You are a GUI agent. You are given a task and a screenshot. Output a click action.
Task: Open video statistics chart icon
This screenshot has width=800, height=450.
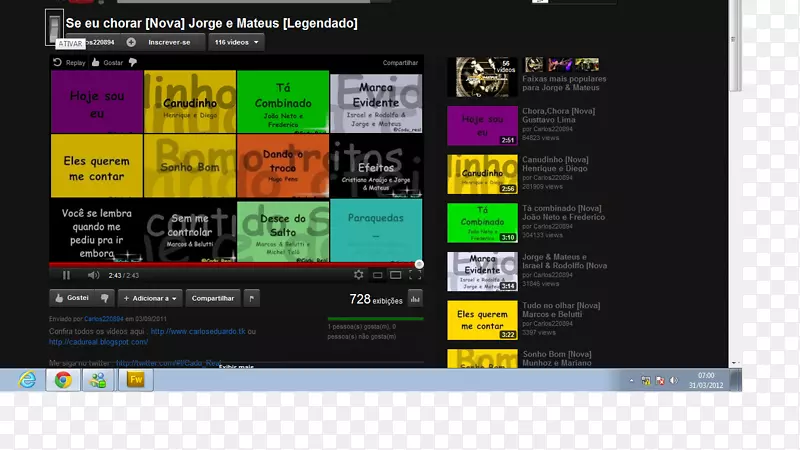click(x=415, y=298)
